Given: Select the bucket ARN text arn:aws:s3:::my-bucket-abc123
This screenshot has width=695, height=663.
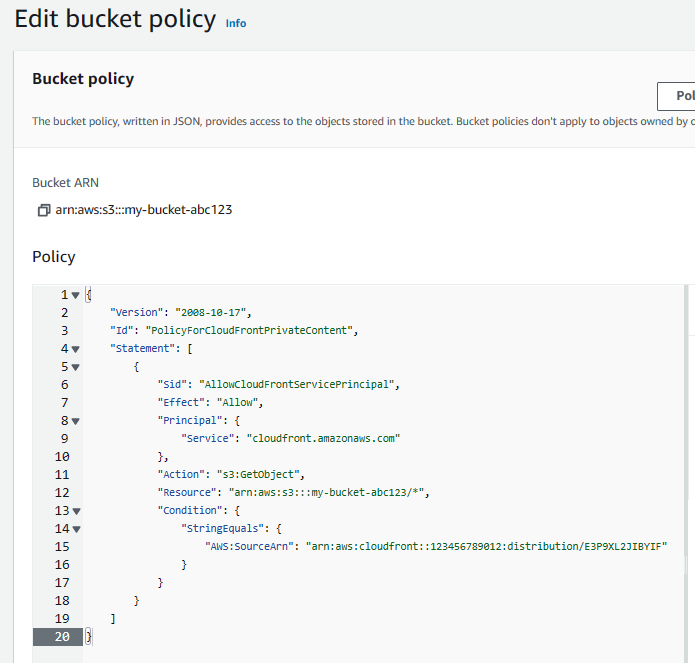Looking at the screenshot, I should [x=144, y=210].
